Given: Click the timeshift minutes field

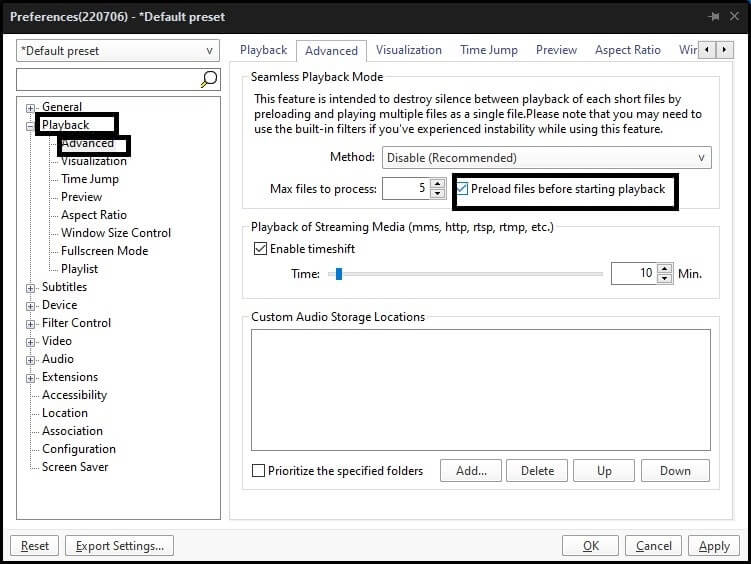Looking at the screenshot, I should tap(634, 273).
